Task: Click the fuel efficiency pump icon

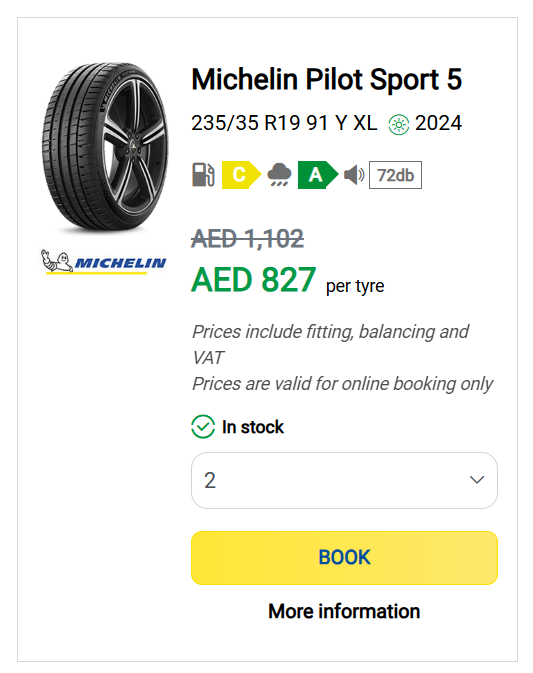Action: point(203,175)
